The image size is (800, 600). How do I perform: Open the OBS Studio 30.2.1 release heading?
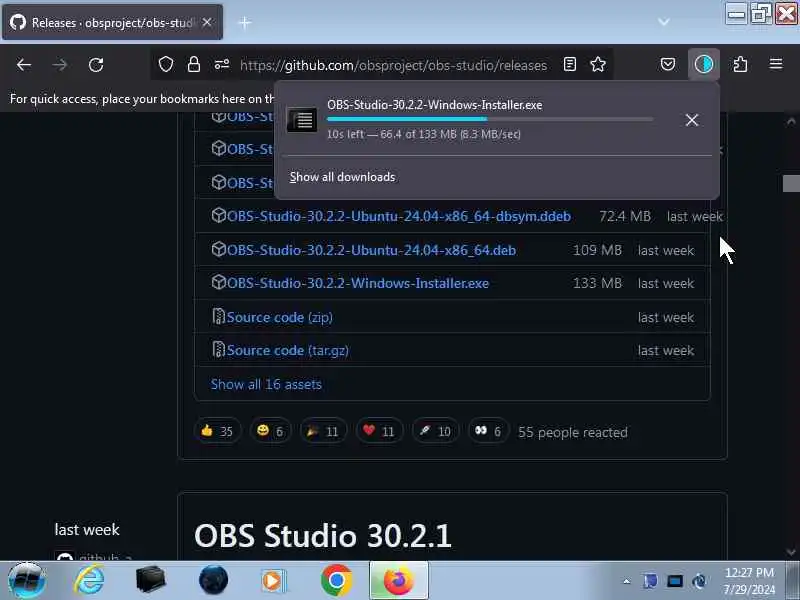[323, 536]
